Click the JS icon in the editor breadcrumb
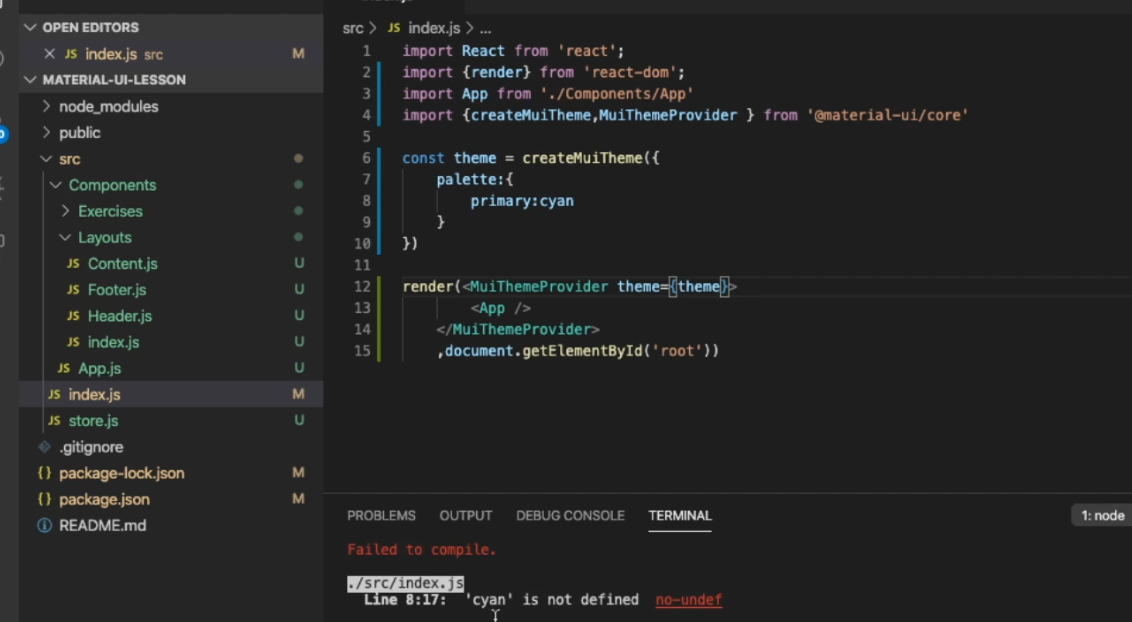 [394, 28]
